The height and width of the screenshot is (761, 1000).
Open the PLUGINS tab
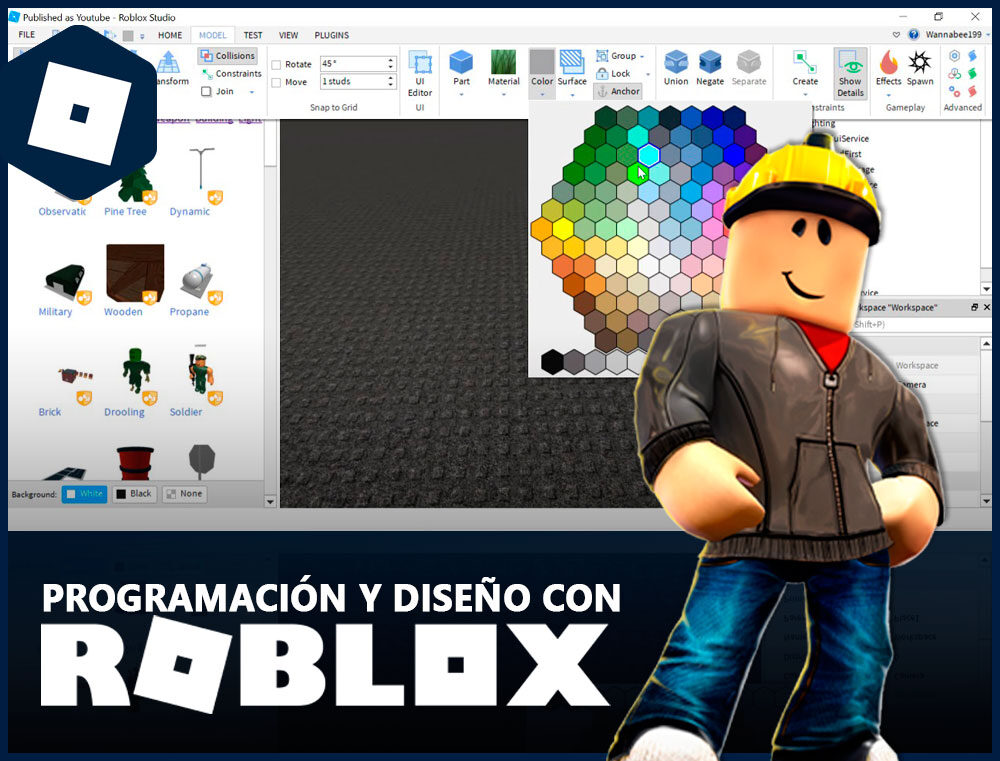[x=331, y=35]
